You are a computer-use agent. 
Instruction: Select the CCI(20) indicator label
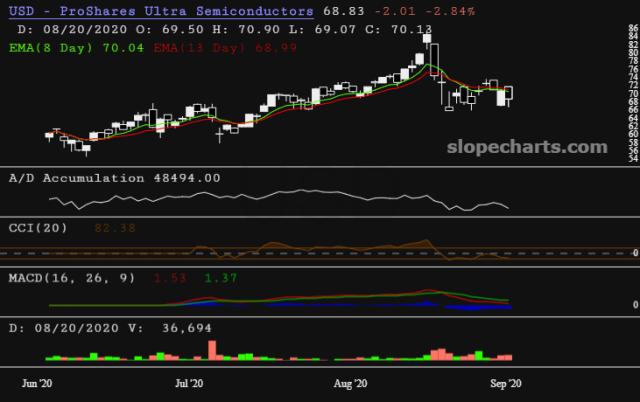point(38,228)
